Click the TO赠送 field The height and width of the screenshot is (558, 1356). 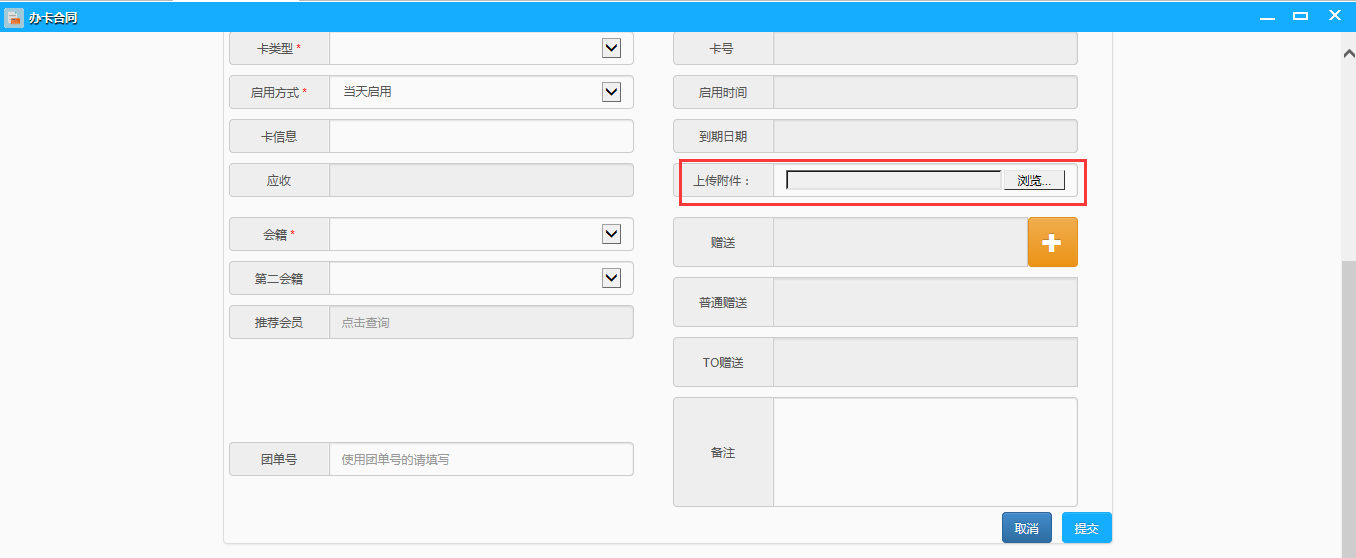pos(925,362)
